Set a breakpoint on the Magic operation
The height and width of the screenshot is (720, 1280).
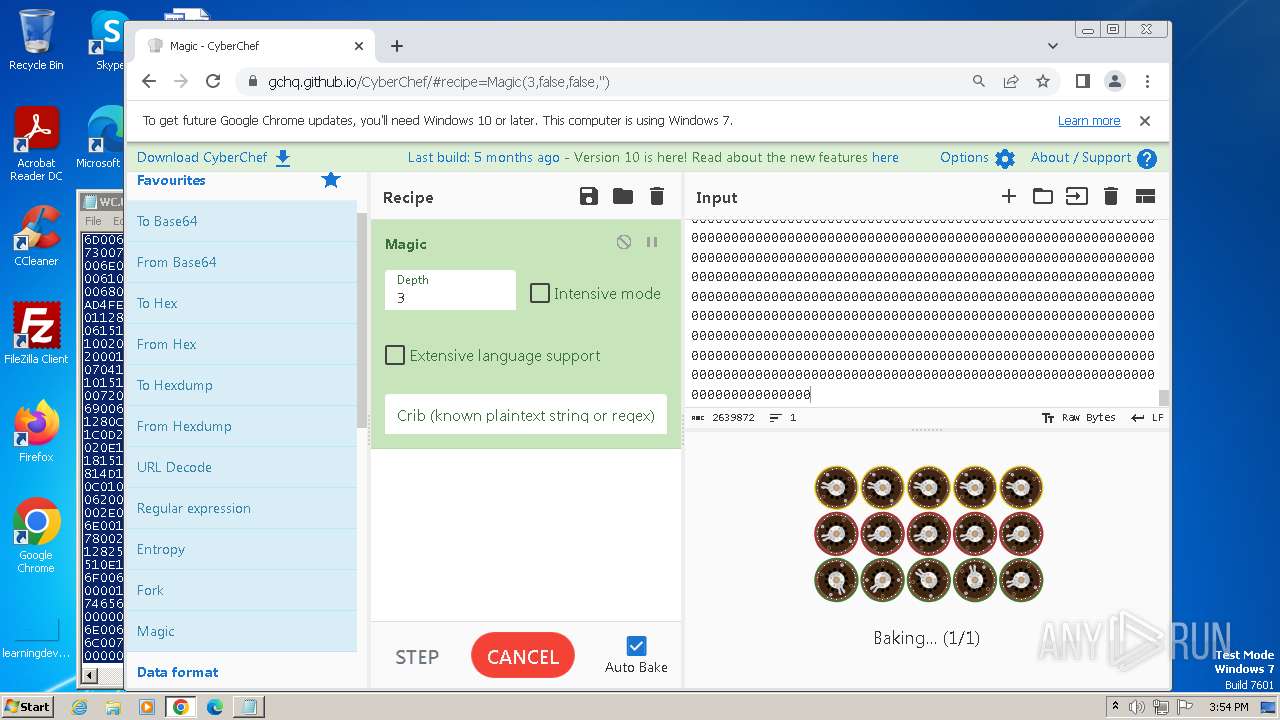tap(652, 242)
